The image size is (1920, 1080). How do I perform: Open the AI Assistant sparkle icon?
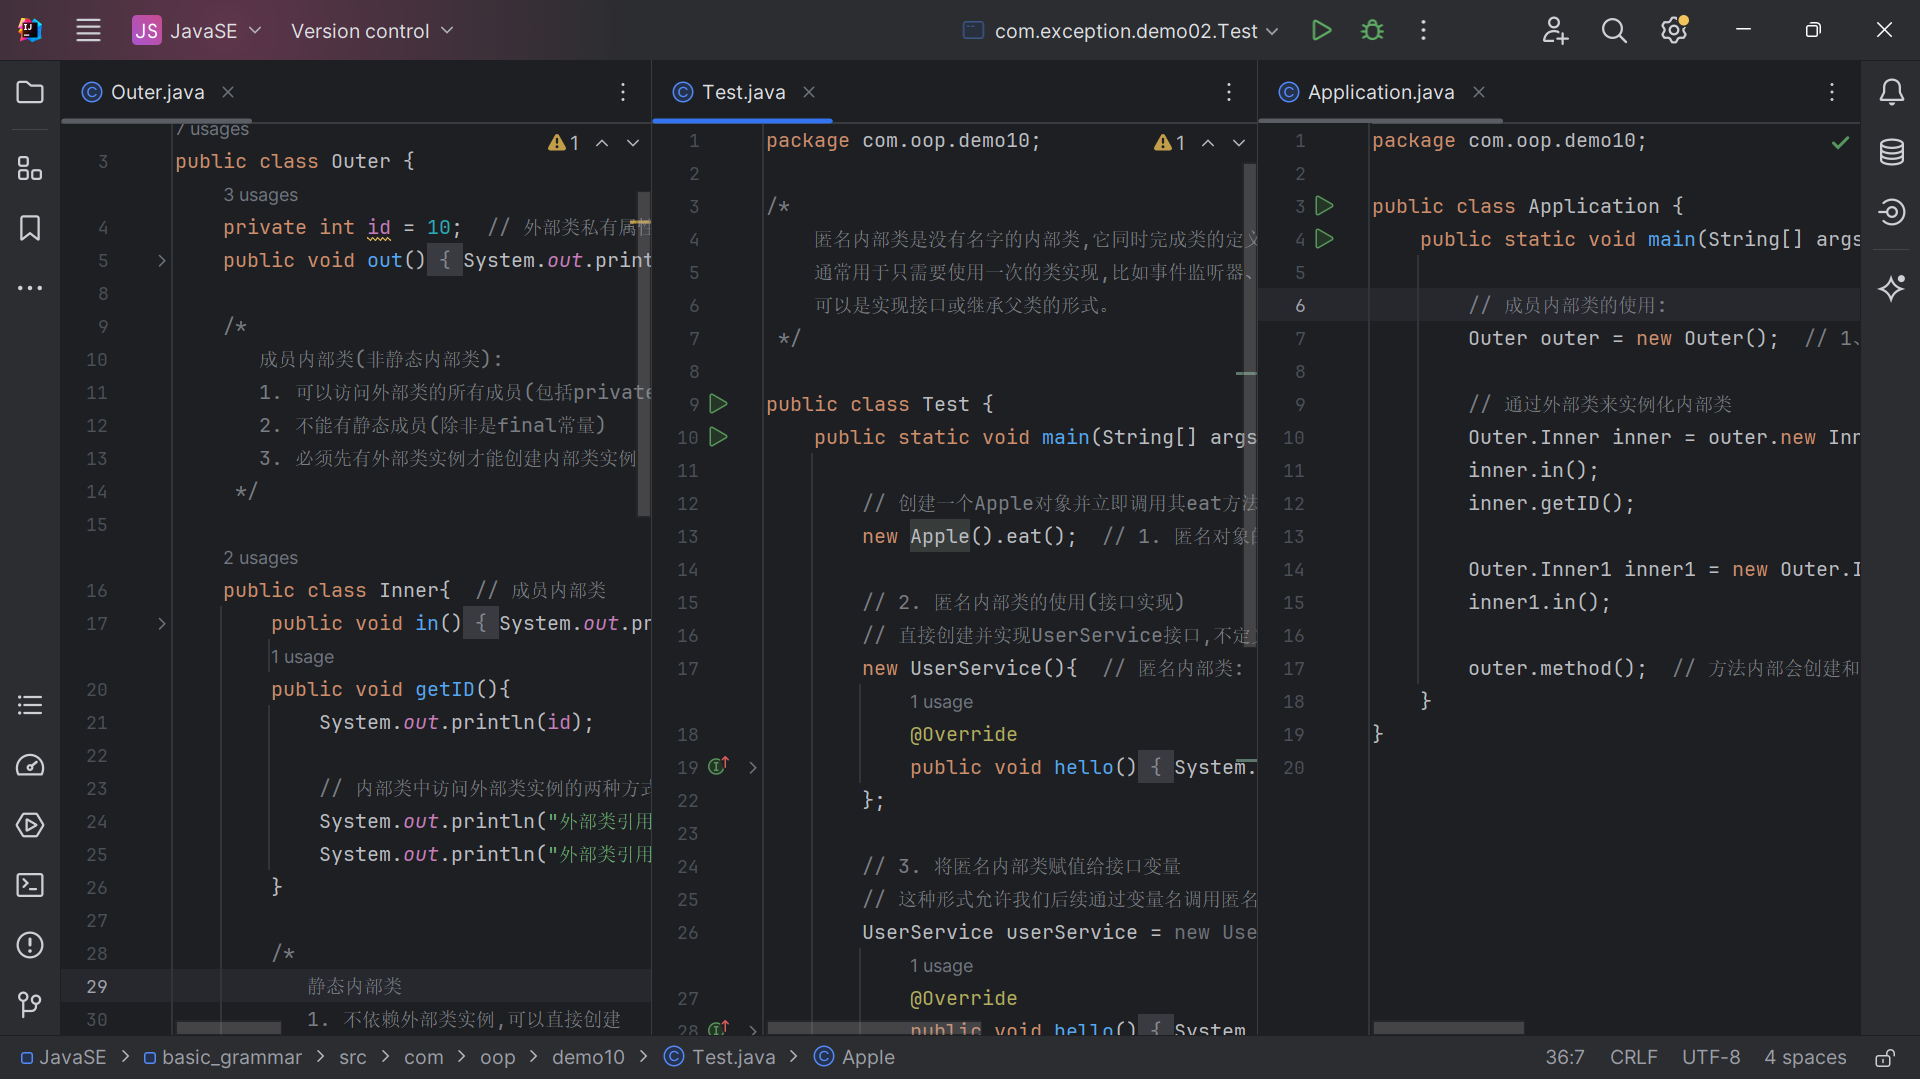point(1891,288)
